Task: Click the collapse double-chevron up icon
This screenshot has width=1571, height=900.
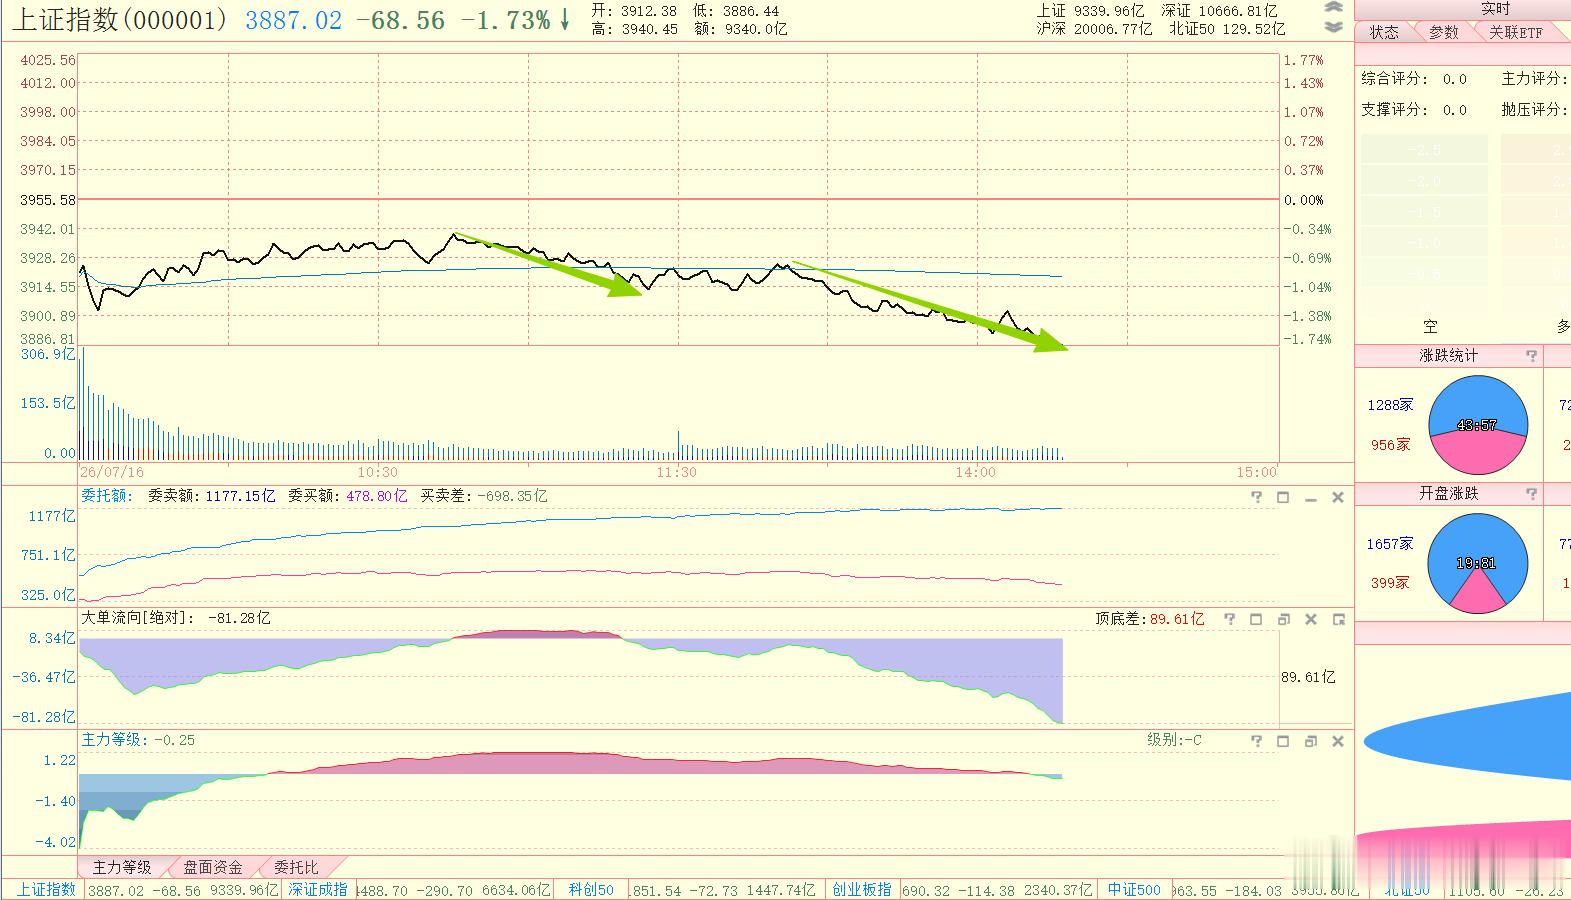Action: point(1333,8)
